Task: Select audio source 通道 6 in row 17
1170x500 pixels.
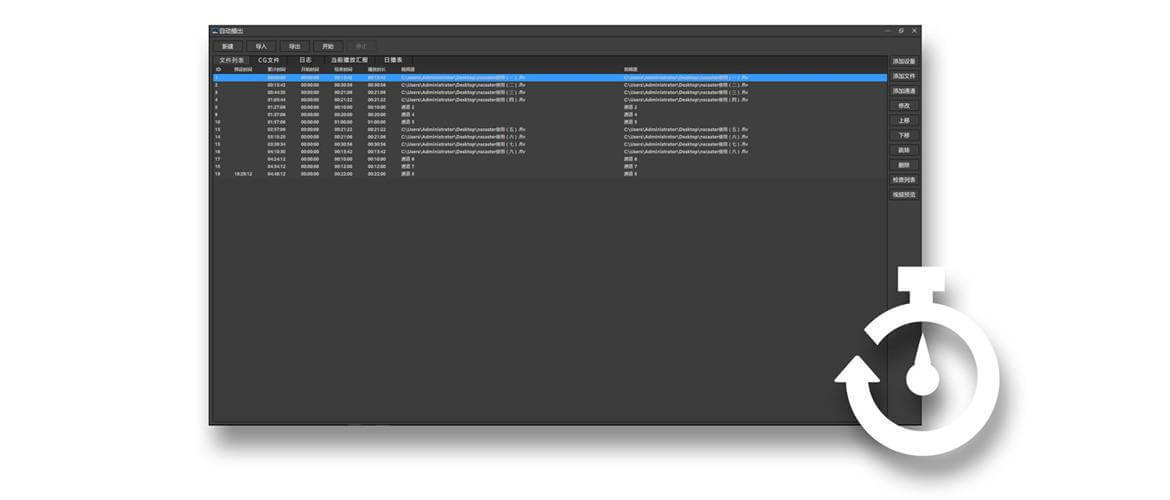Action: click(631, 159)
